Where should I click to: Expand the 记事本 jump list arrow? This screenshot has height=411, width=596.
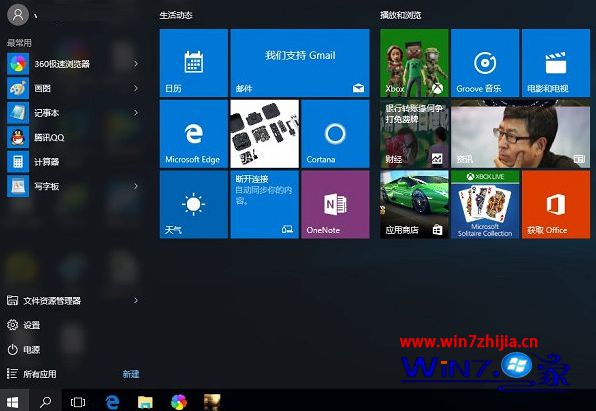(136, 113)
